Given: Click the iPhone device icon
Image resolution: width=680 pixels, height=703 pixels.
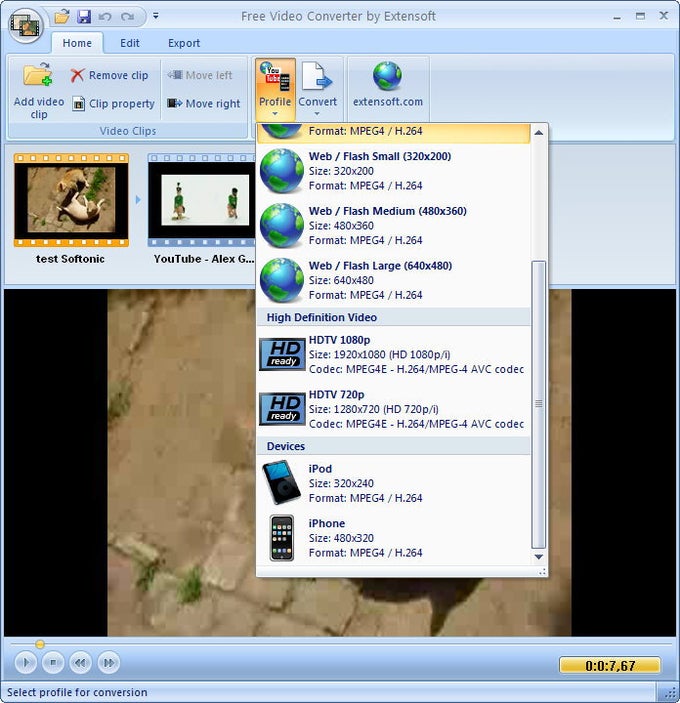Looking at the screenshot, I should point(282,538).
